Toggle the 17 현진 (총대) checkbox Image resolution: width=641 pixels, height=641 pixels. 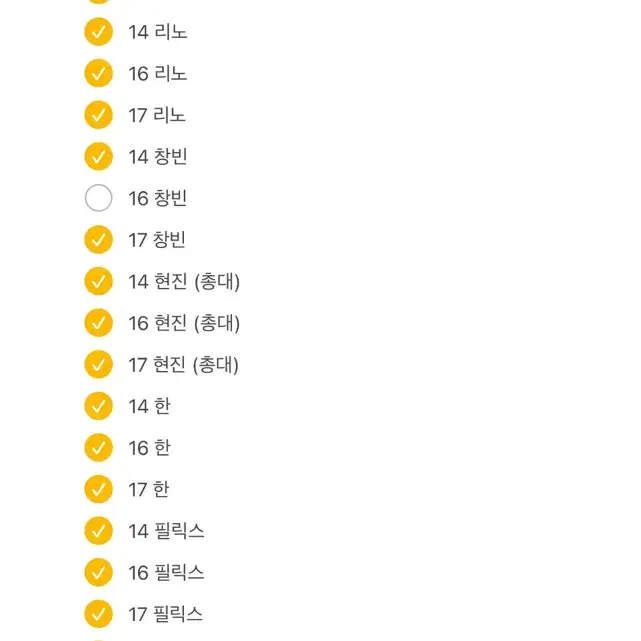[98, 364]
